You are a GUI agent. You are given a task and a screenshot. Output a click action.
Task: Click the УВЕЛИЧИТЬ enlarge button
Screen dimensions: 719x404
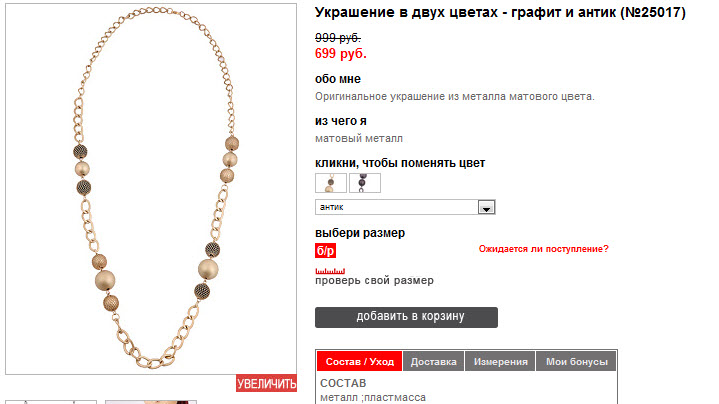click(266, 383)
